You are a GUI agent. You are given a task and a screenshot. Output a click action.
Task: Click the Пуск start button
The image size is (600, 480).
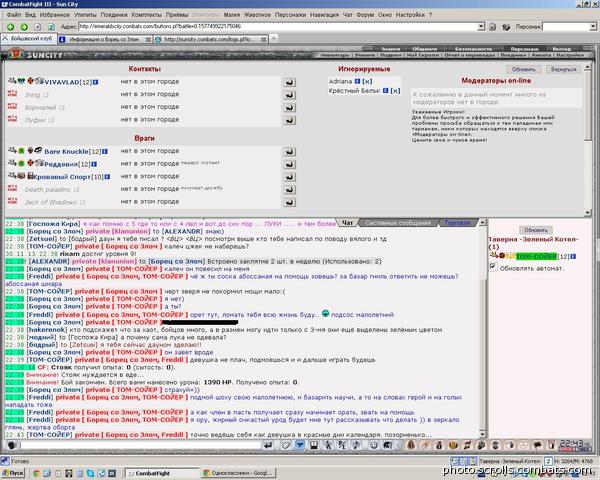tap(13, 473)
